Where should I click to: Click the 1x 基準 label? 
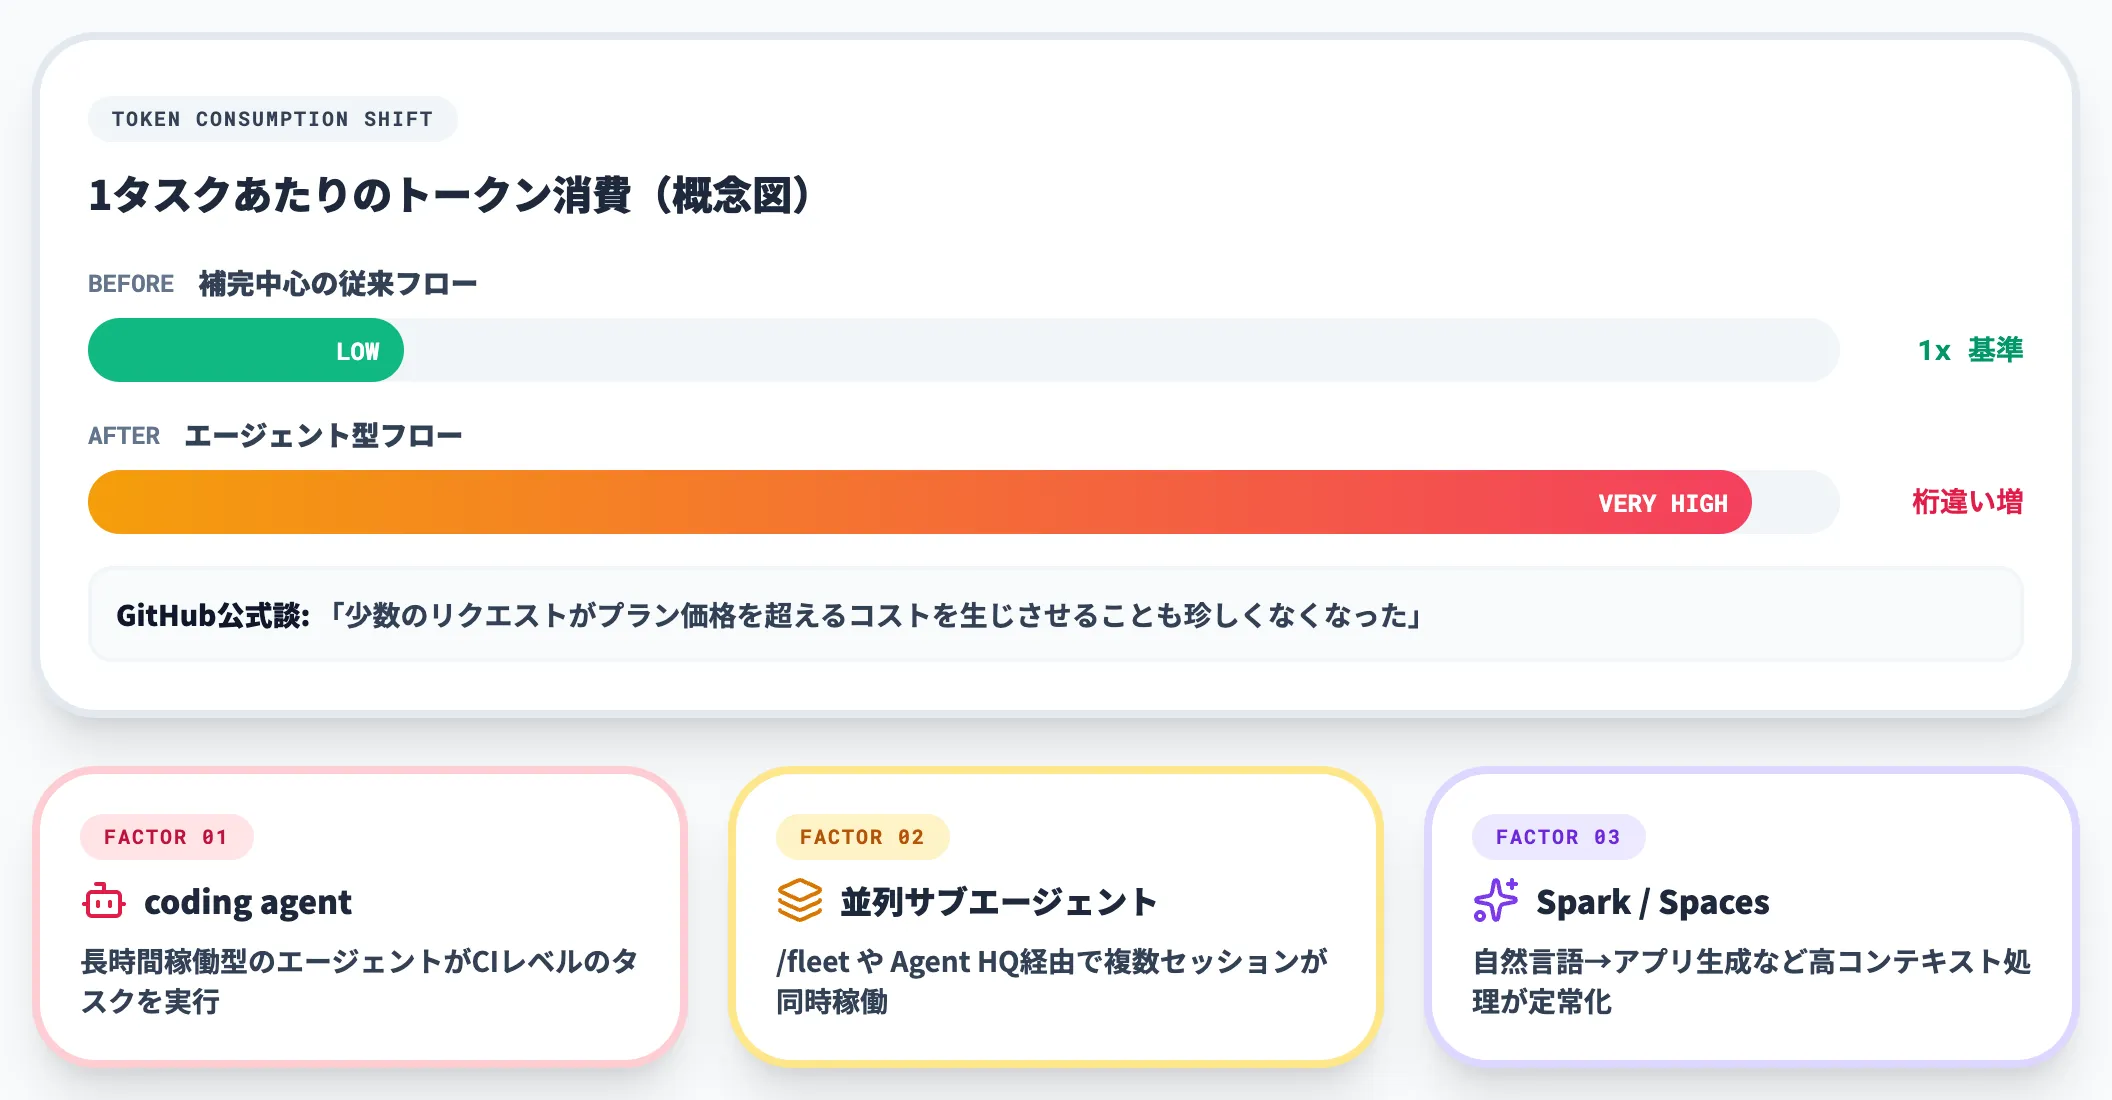click(1970, 350)
